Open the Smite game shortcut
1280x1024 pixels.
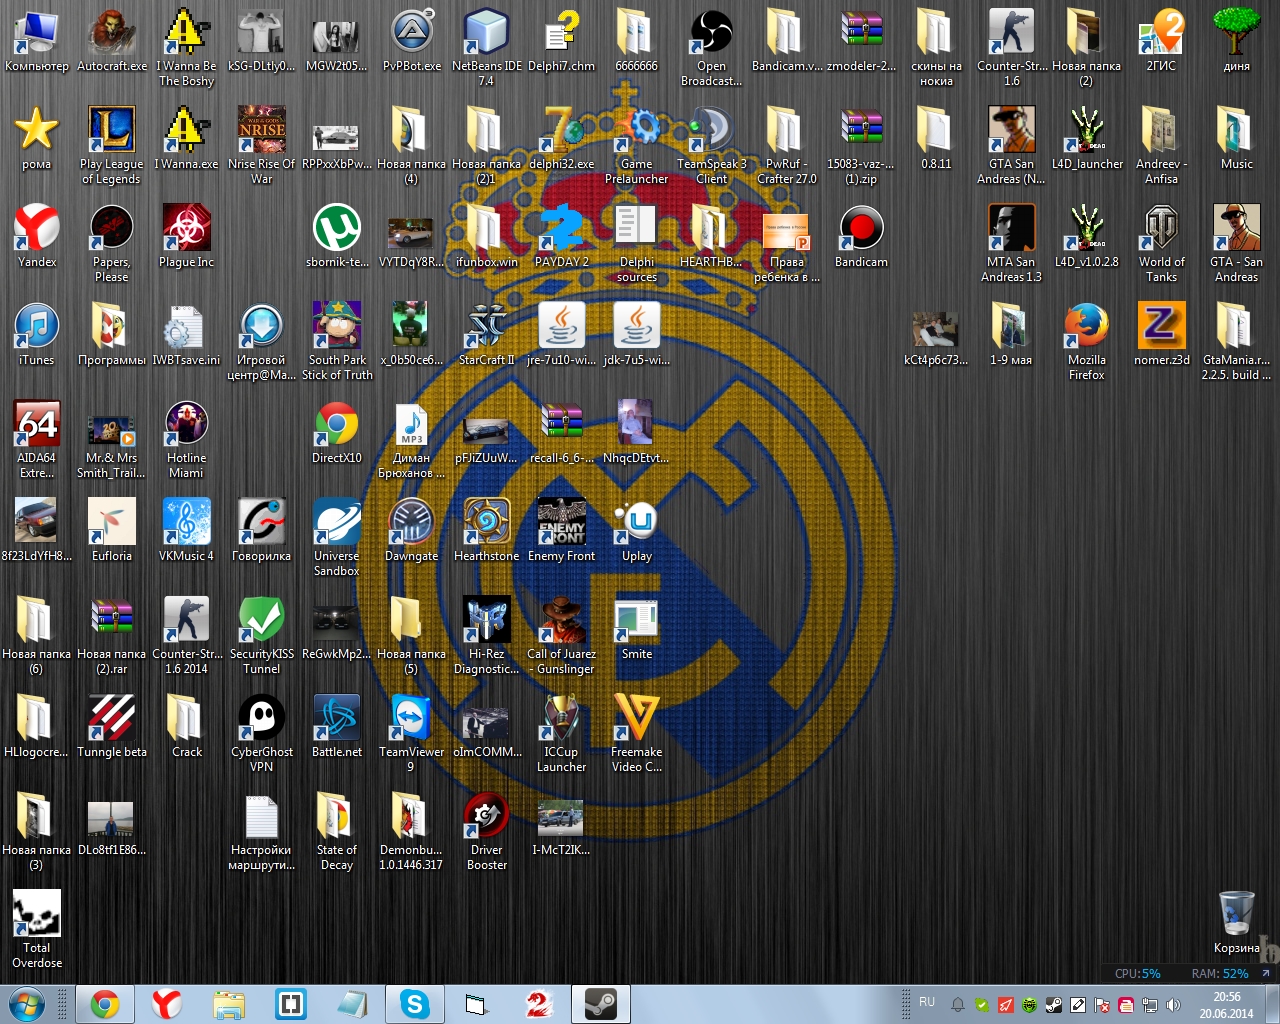pos(636,629)
